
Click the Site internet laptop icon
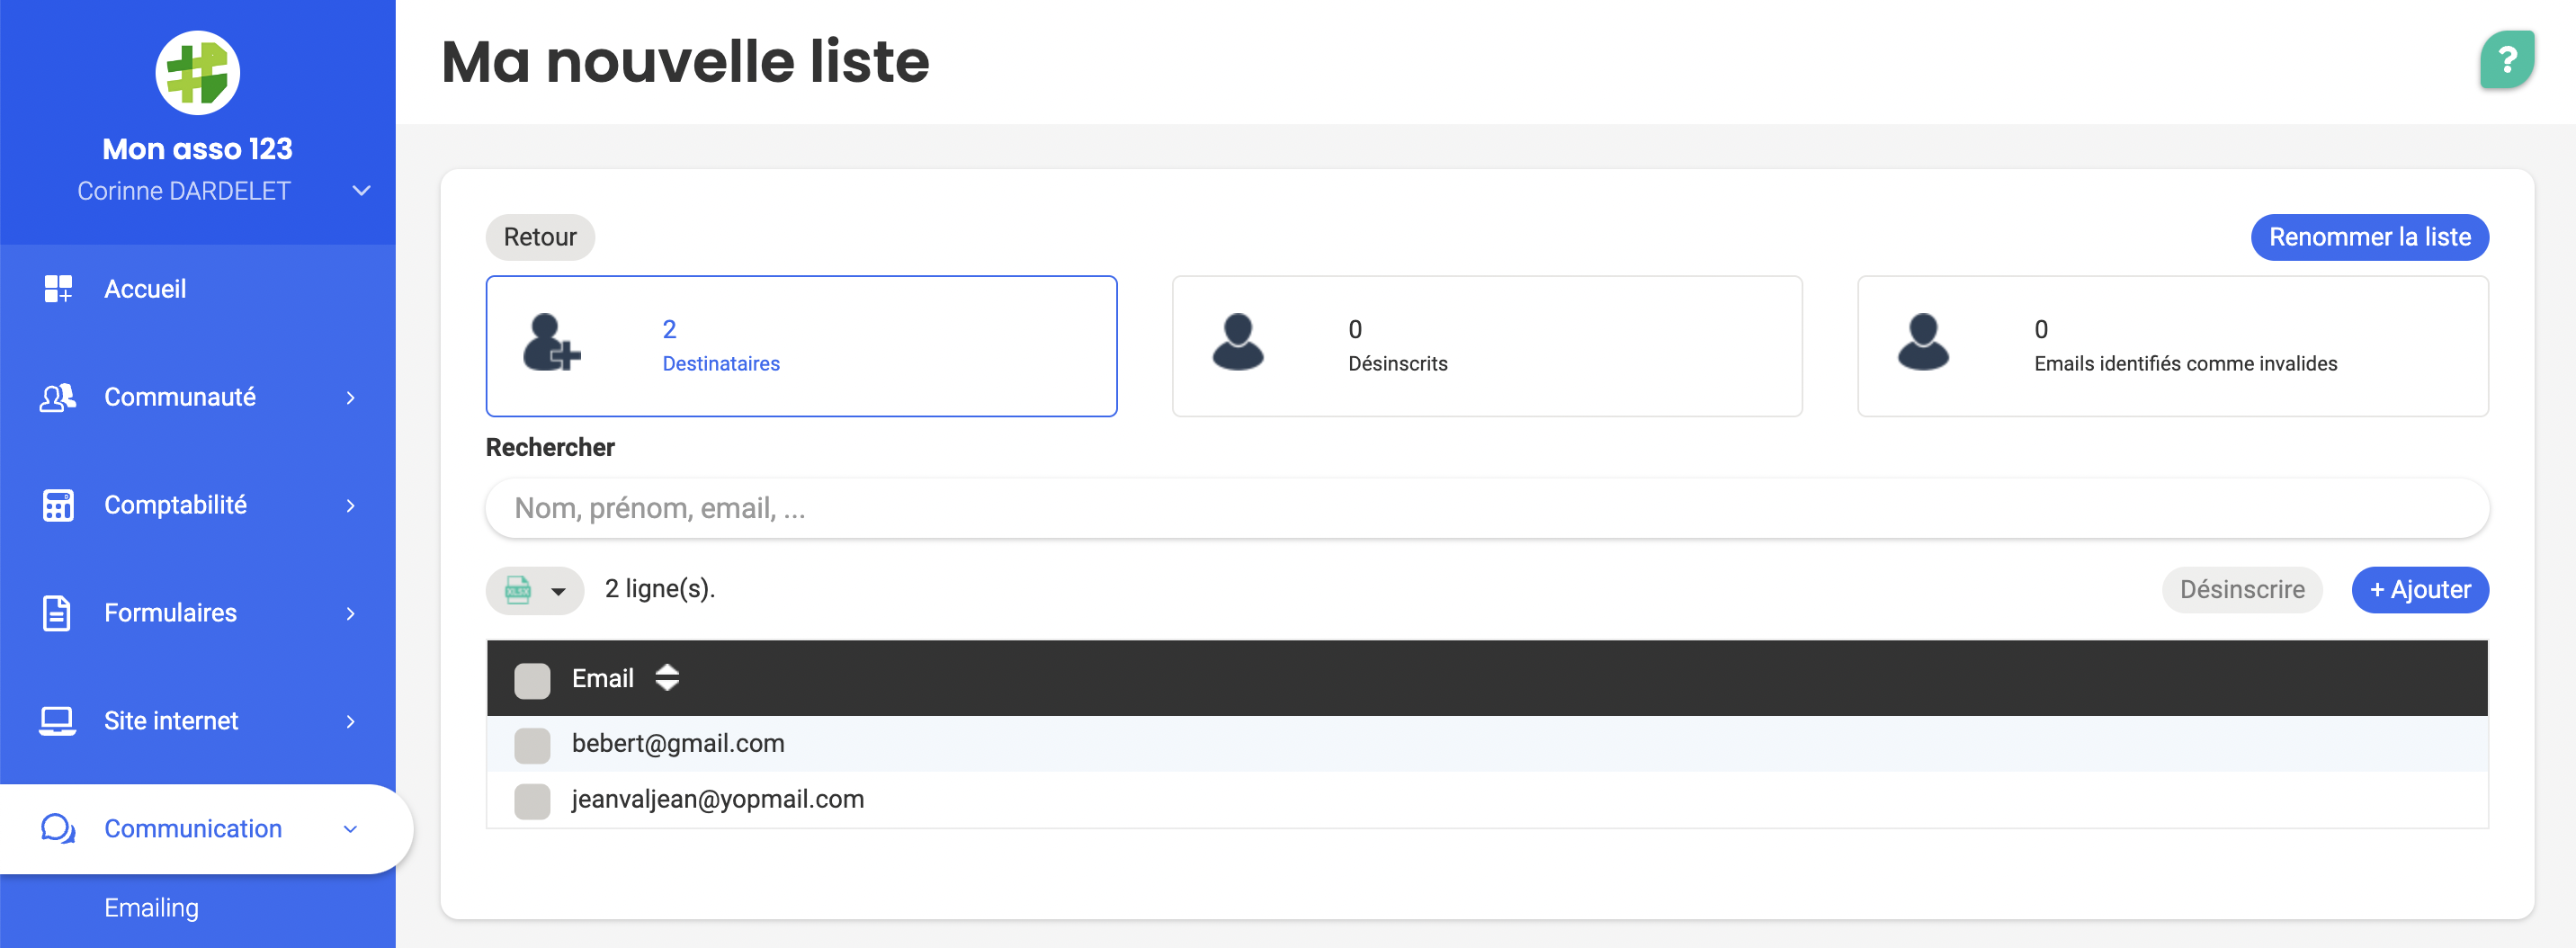coord(57,721)
